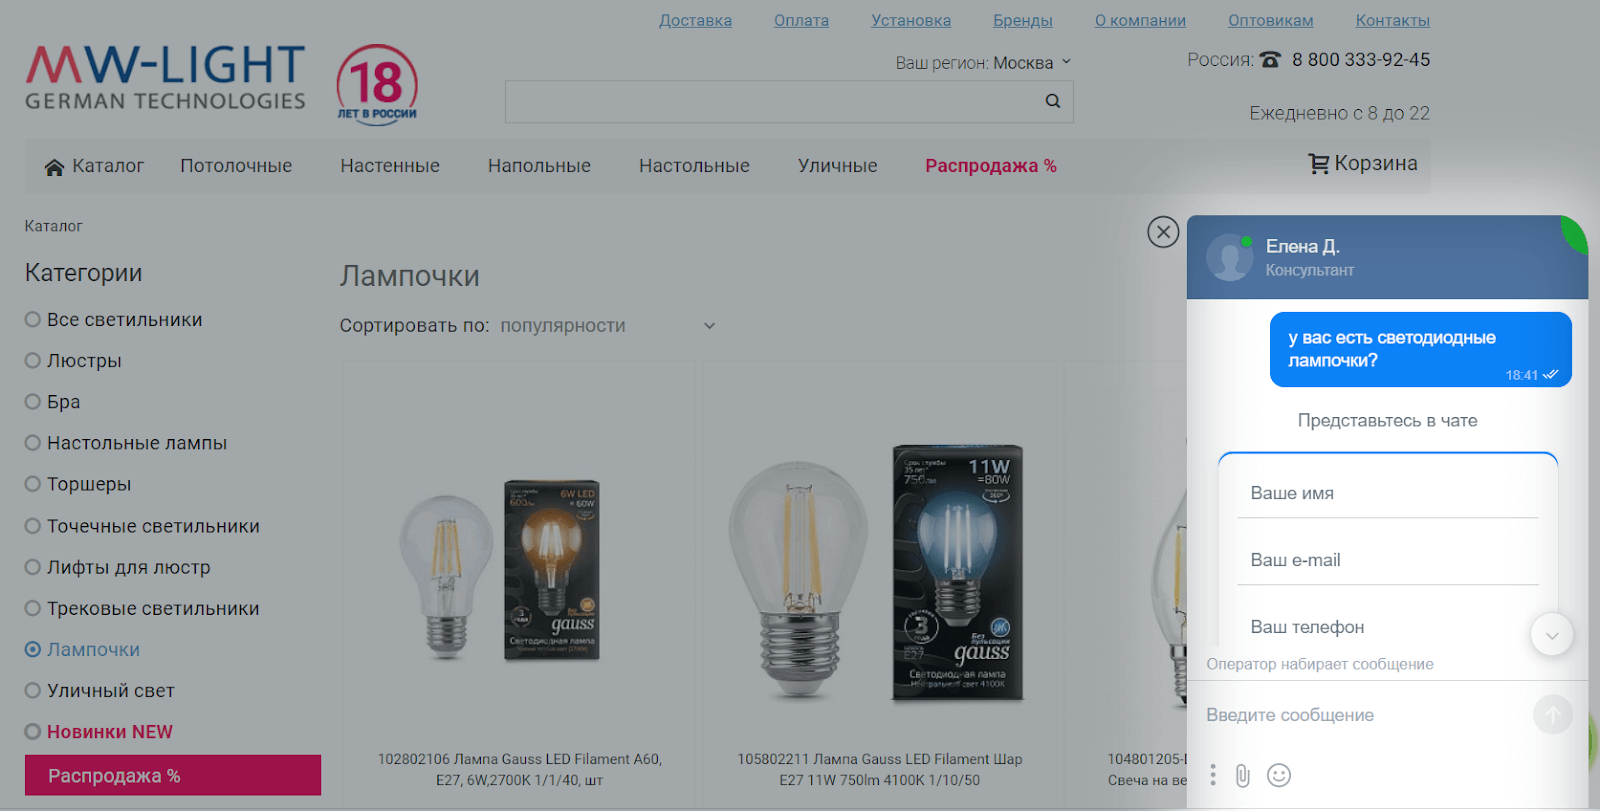
Task: Select the Люстры category radio button
Action: click(x=33, y=361)
